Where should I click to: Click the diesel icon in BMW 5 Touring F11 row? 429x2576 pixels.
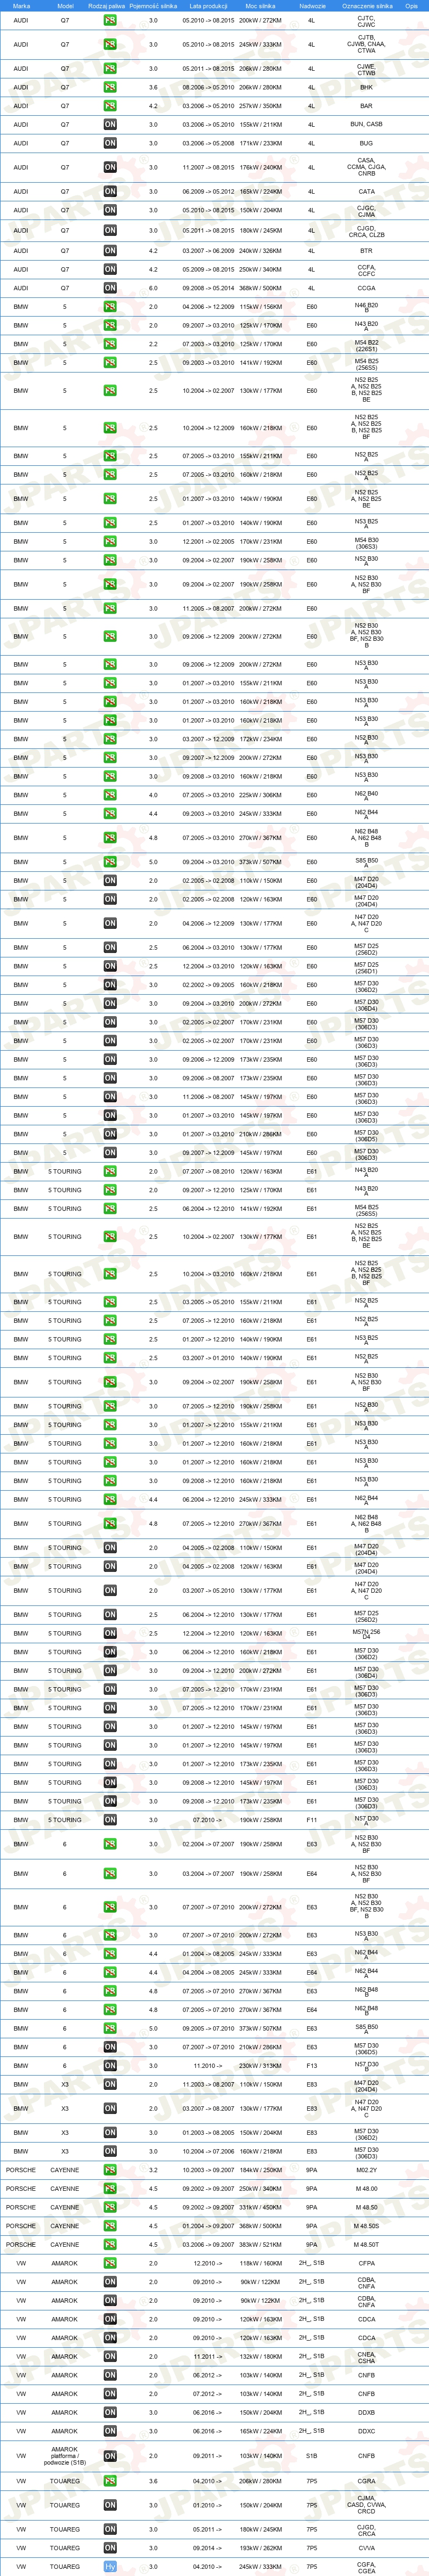[x=110, y=1820]
